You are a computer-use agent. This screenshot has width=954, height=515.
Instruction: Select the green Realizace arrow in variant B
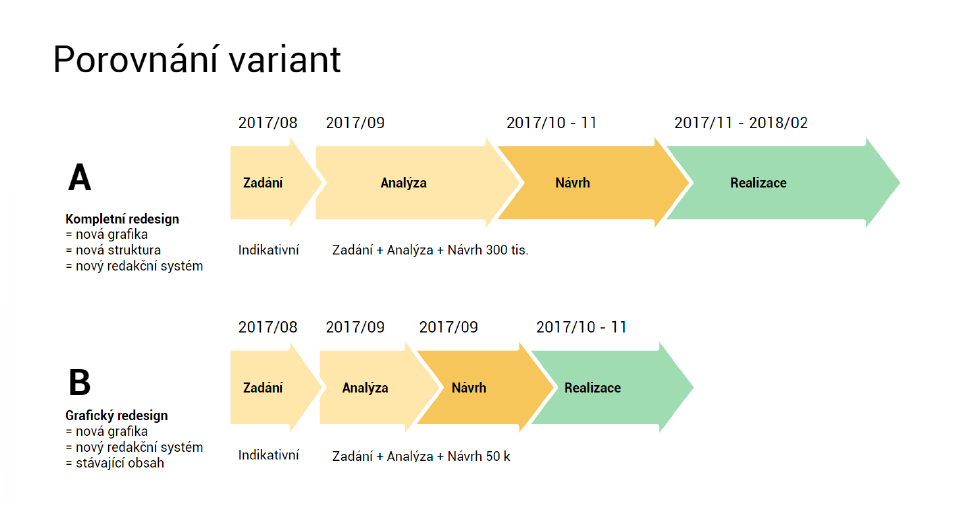[x=594, y=388]
